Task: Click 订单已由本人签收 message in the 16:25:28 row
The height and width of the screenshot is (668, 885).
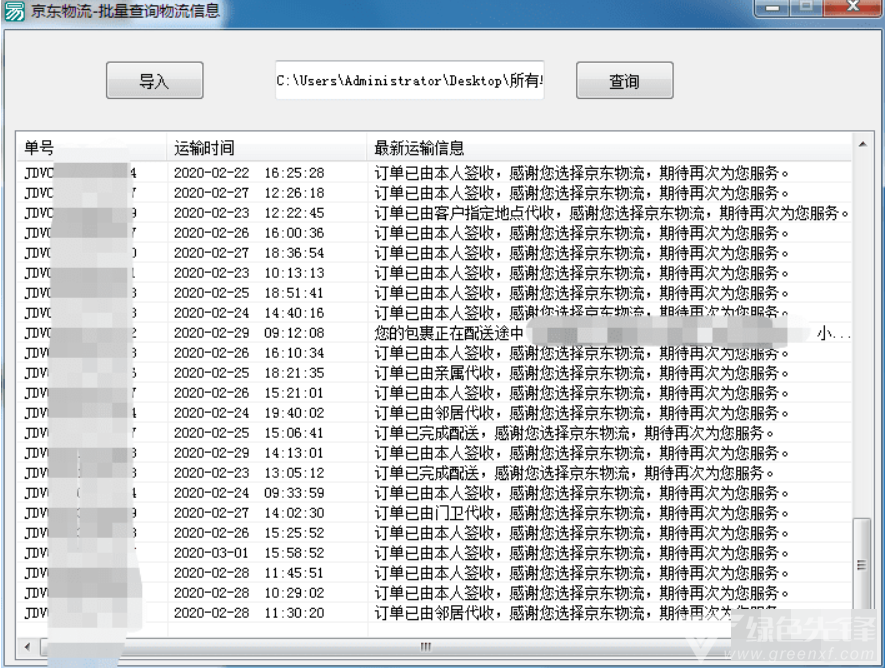Action: 581,173
